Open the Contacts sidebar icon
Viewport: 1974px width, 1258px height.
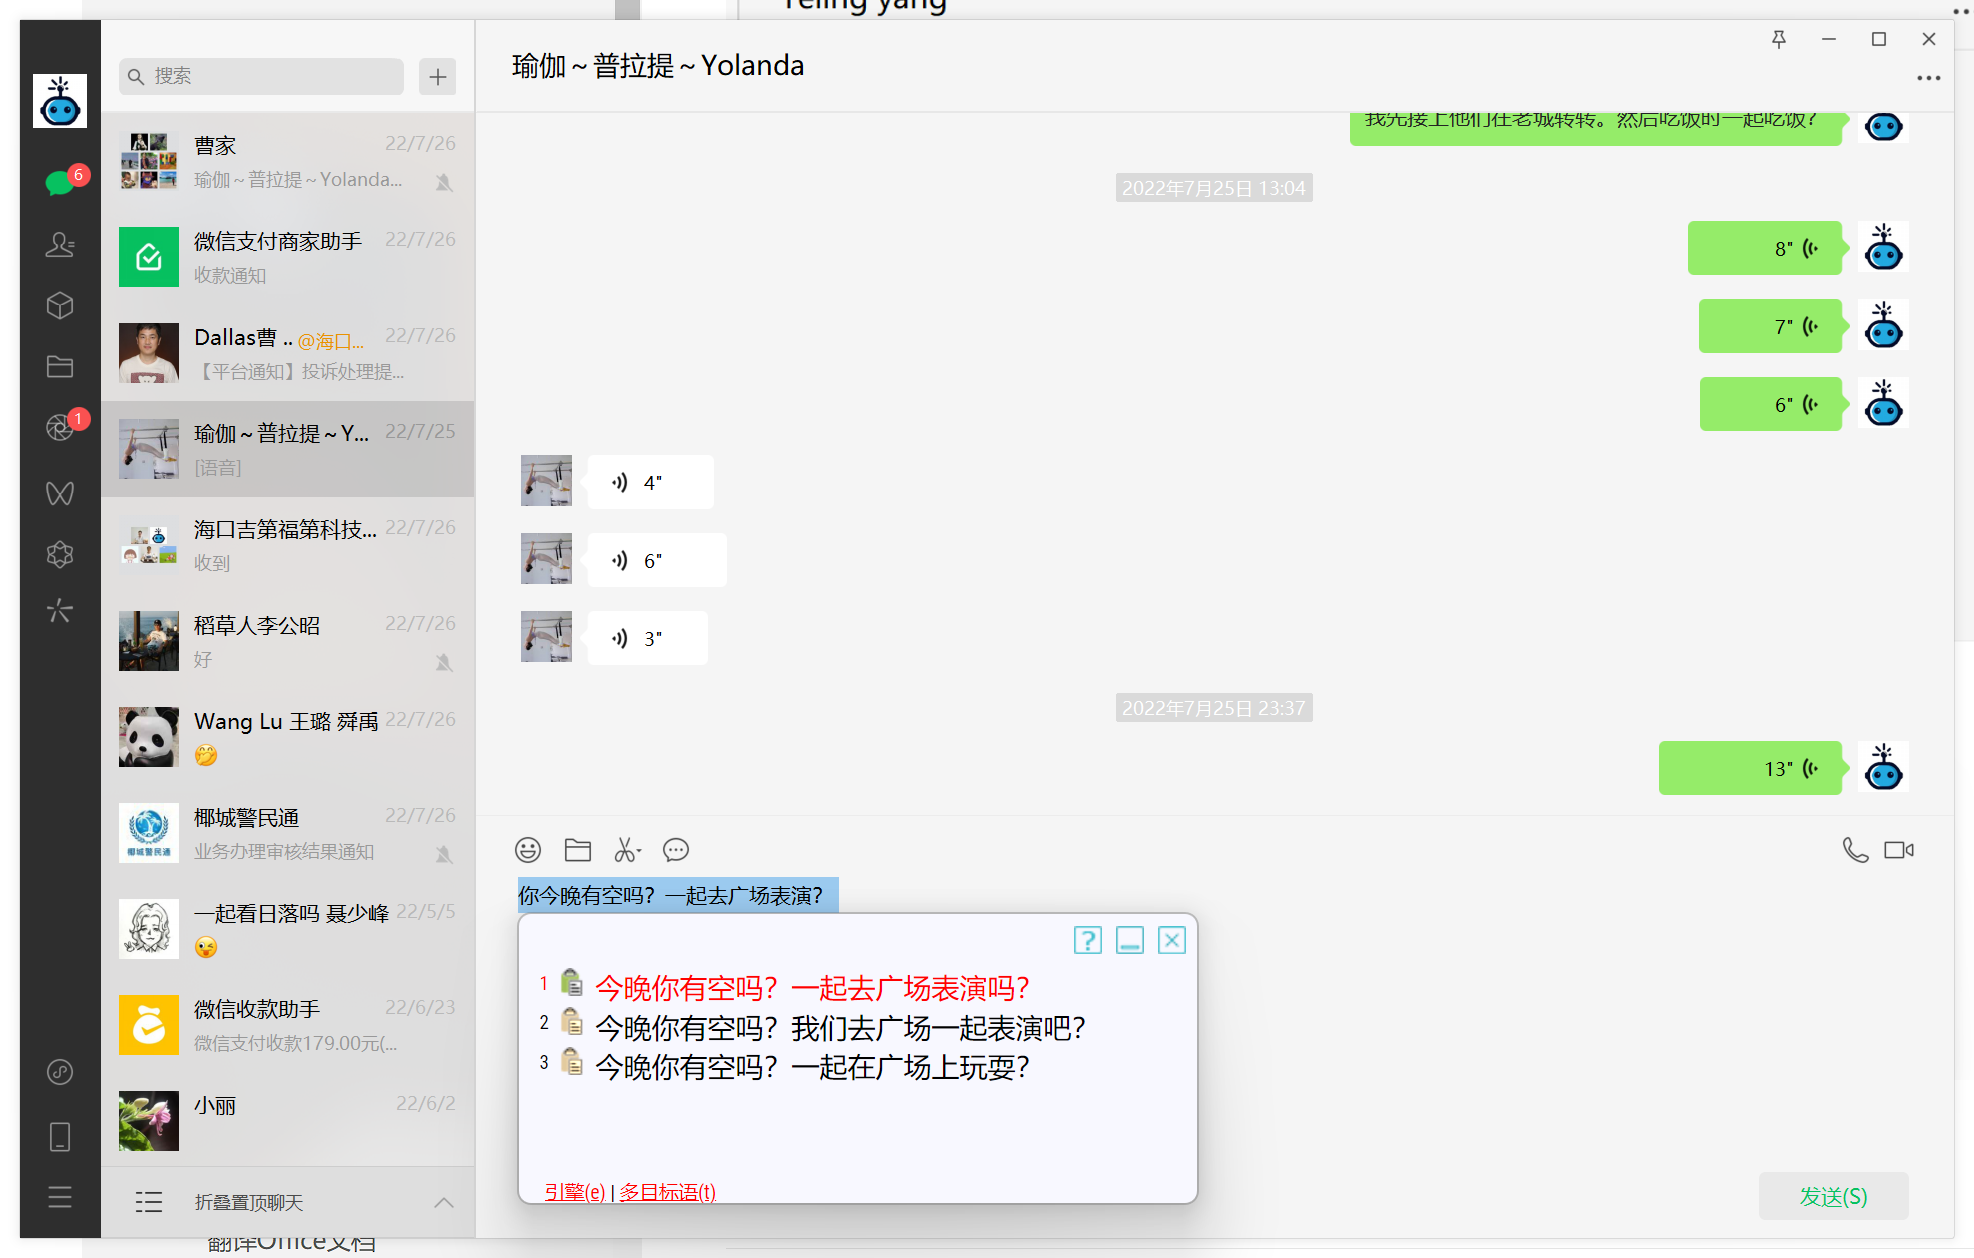[x=60, y=245]
